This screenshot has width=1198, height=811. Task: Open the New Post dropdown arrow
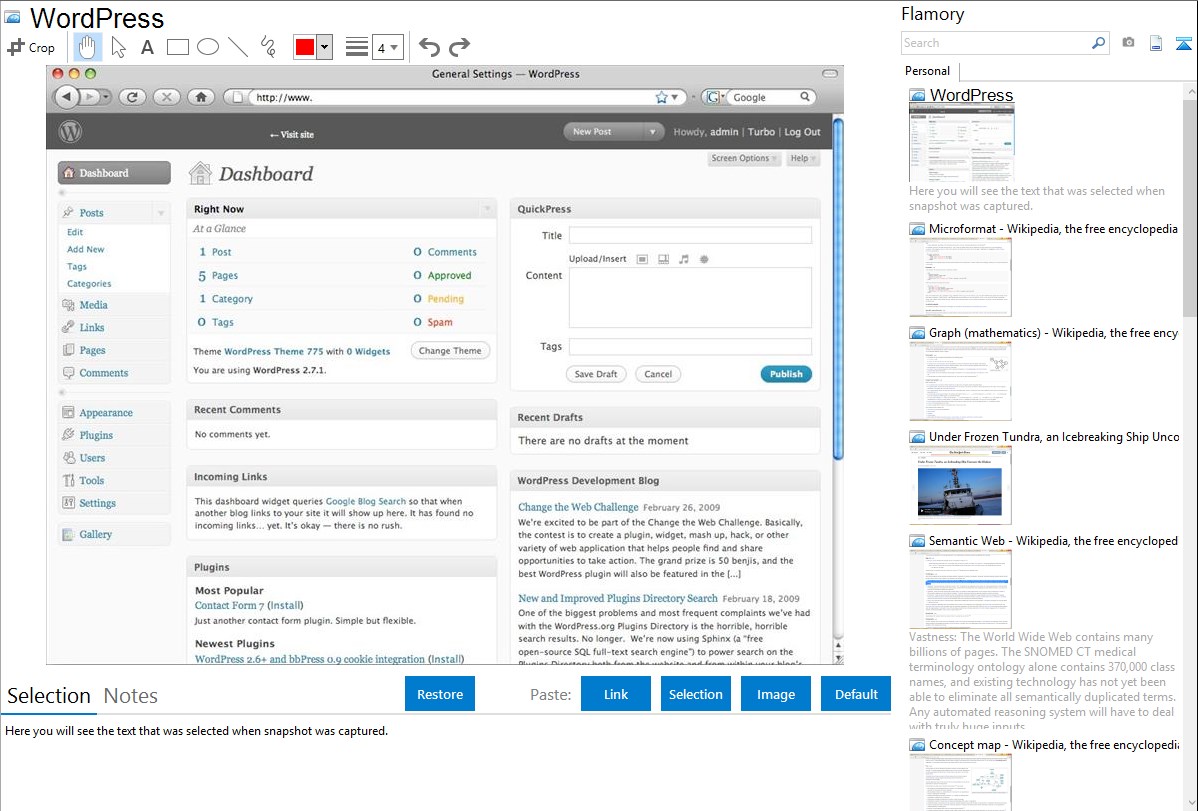(652, 131)
